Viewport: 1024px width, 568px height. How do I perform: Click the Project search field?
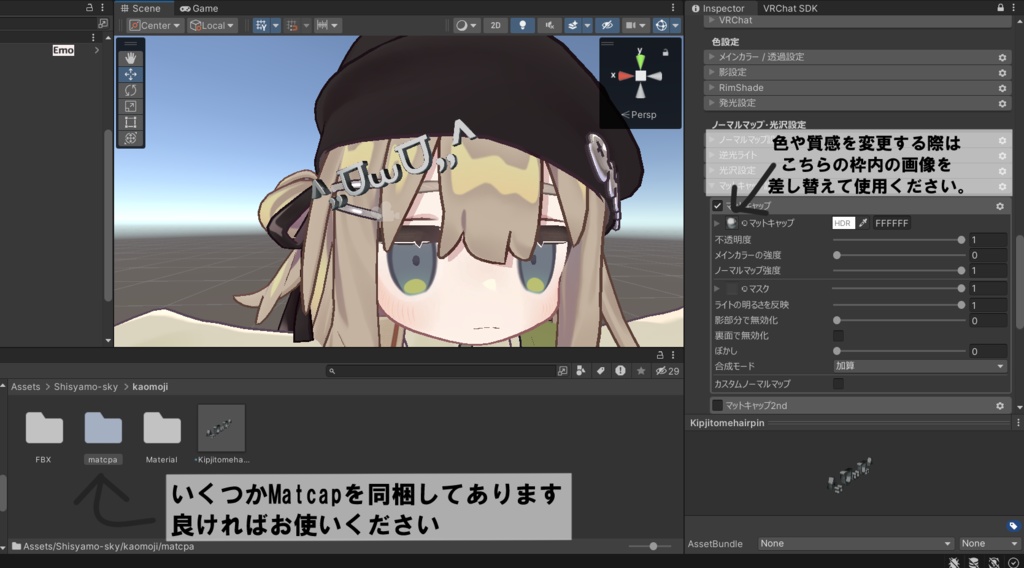[441, 371]
